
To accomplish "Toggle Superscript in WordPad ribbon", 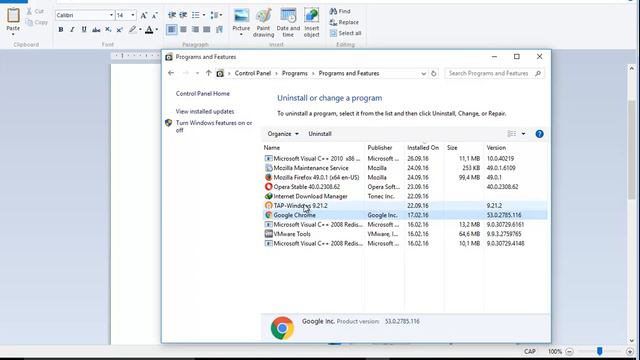I will (x=120, y=29).
